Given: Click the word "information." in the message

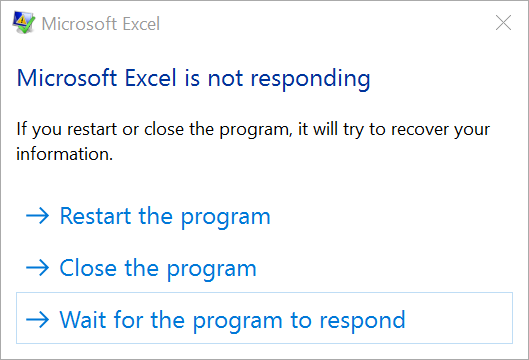Looking at the screenshot, I should coord(64,154).
